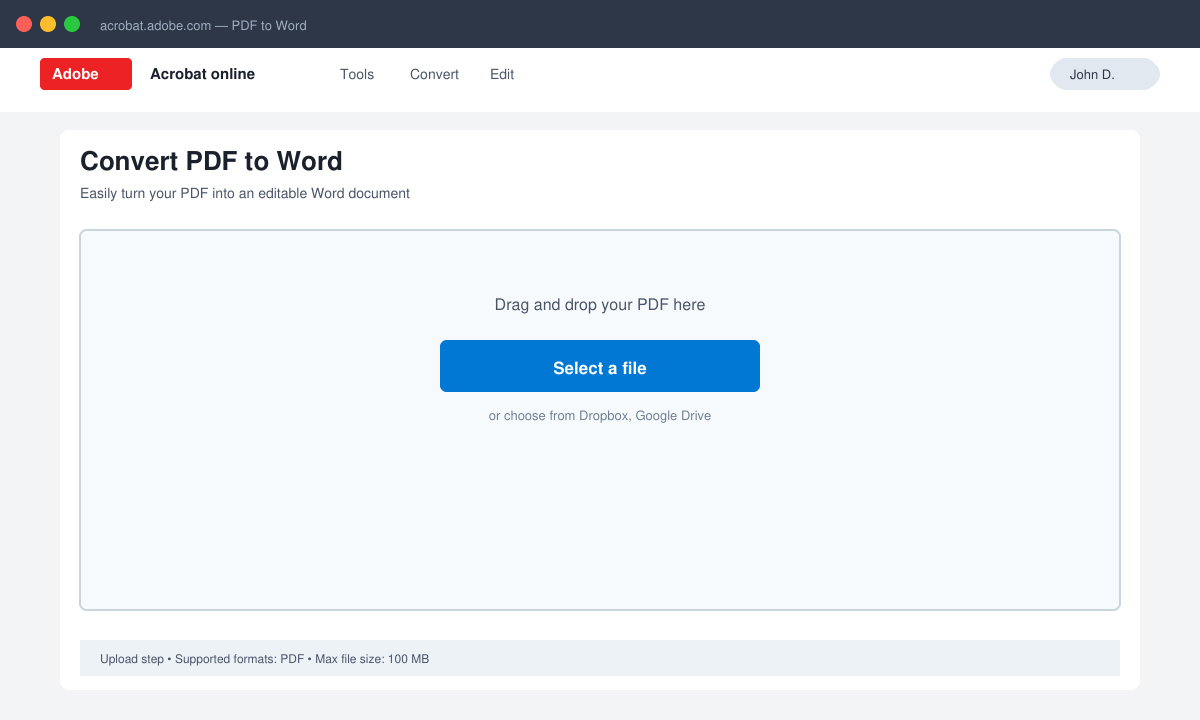This screenshot has height=720, width=1200.
Task: Click the PDF drag and drop area
Action: point(600,420)
